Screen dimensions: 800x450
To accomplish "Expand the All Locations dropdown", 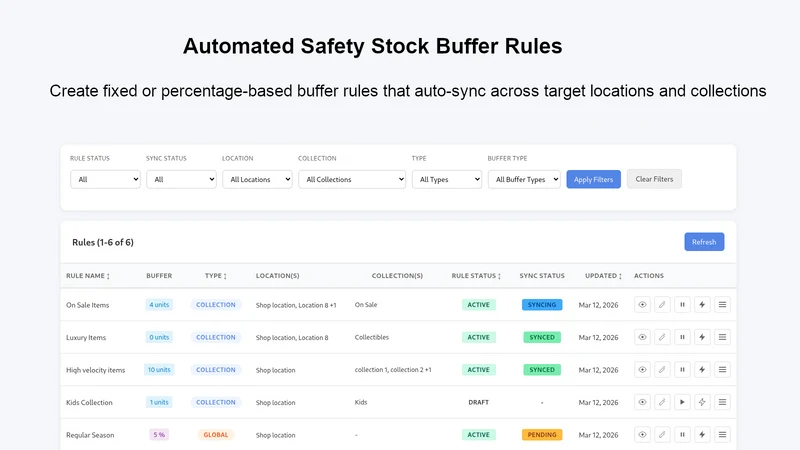I will (257, 179).
